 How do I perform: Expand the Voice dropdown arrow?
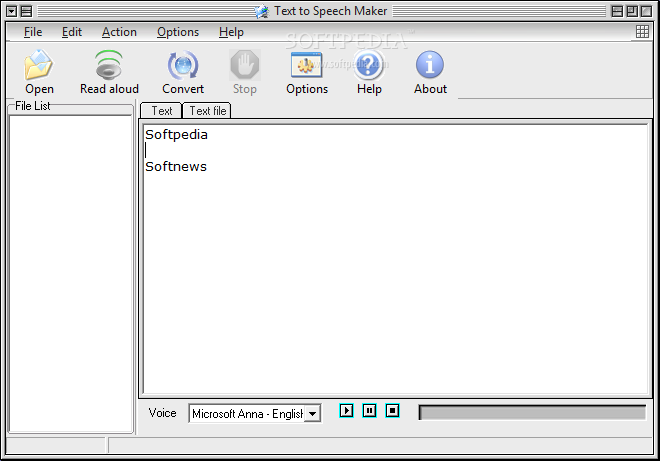(x=312, y=414)
